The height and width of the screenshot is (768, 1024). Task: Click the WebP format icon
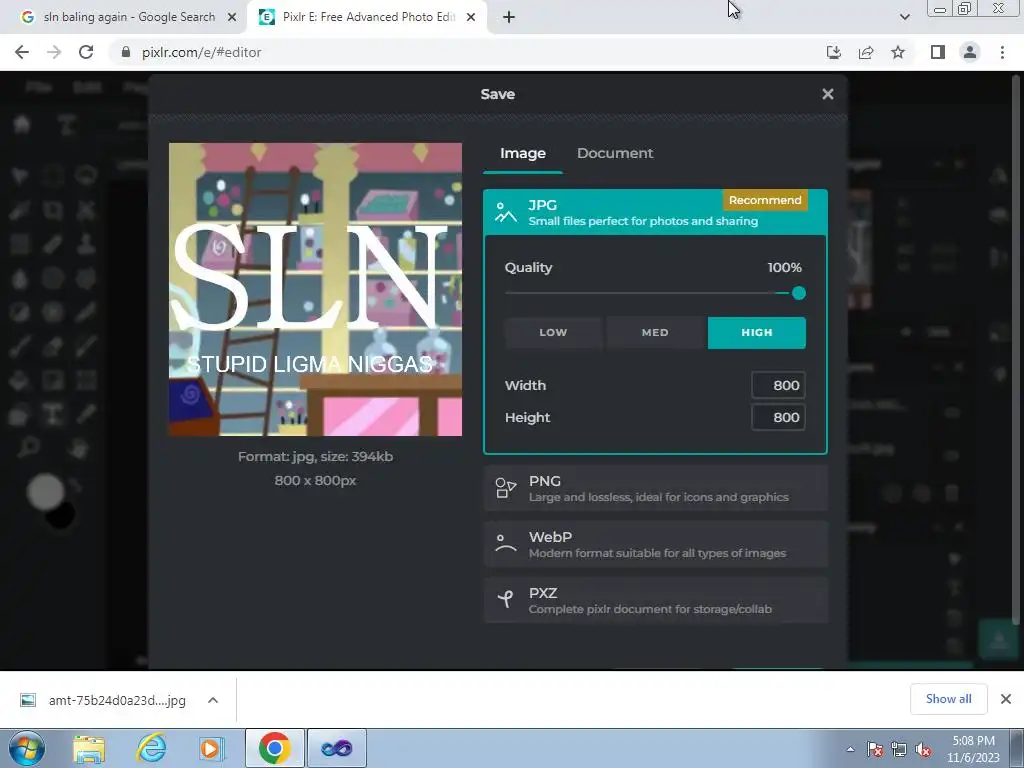tap(505, 543)
